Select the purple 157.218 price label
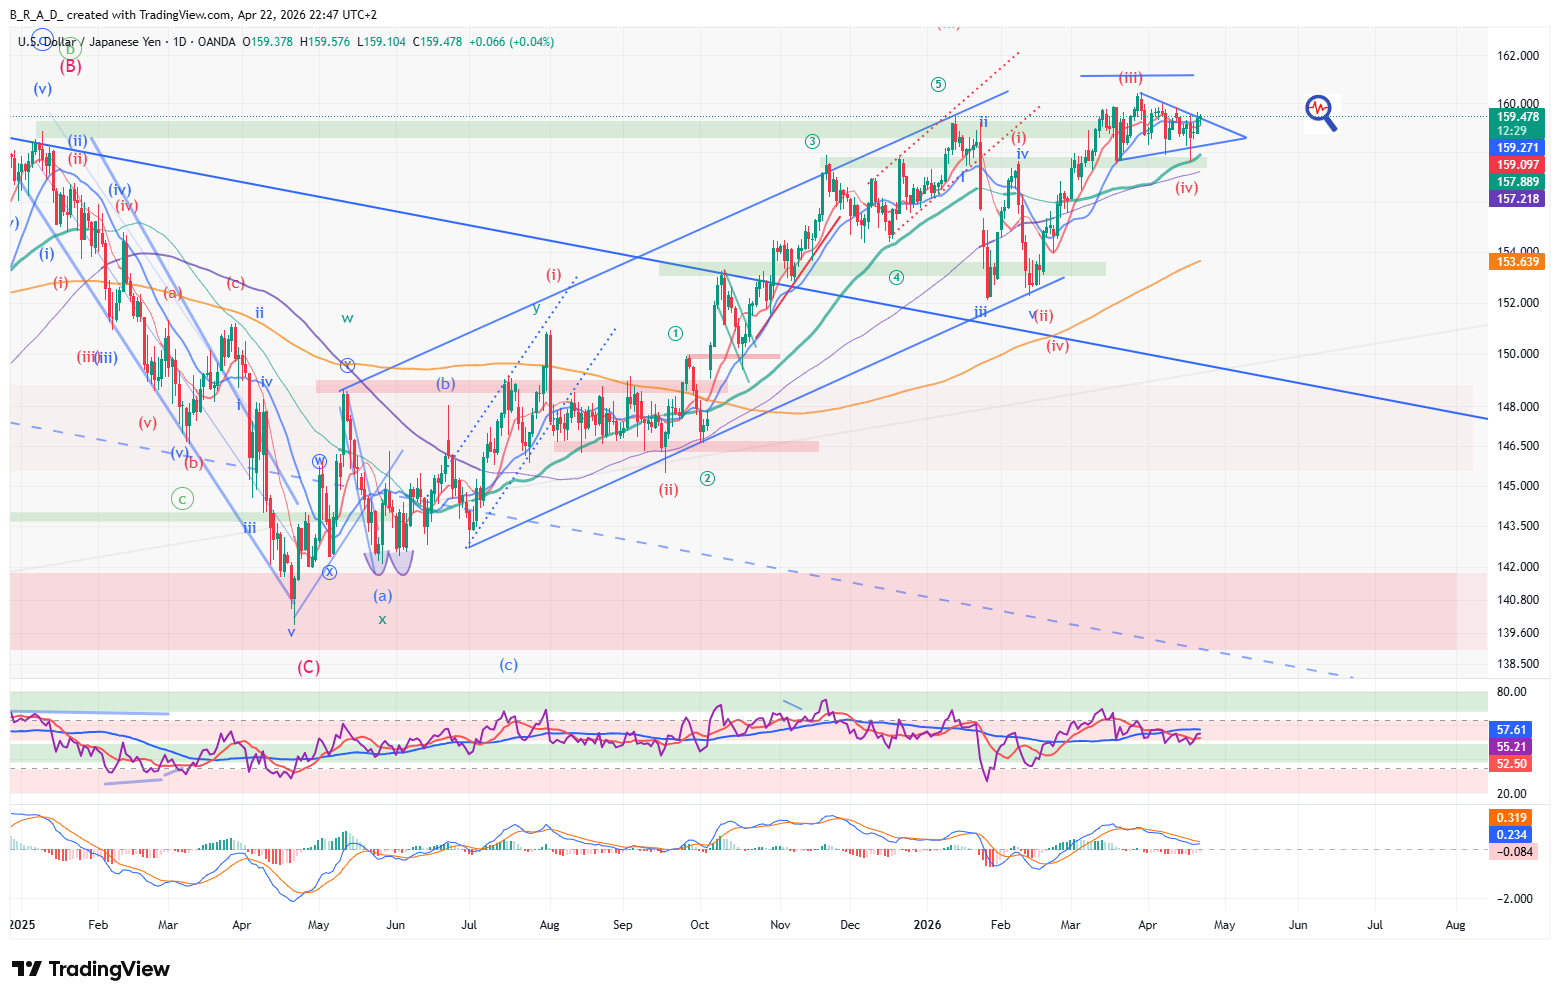The image size is (1560, 999). pos(1517,199)
